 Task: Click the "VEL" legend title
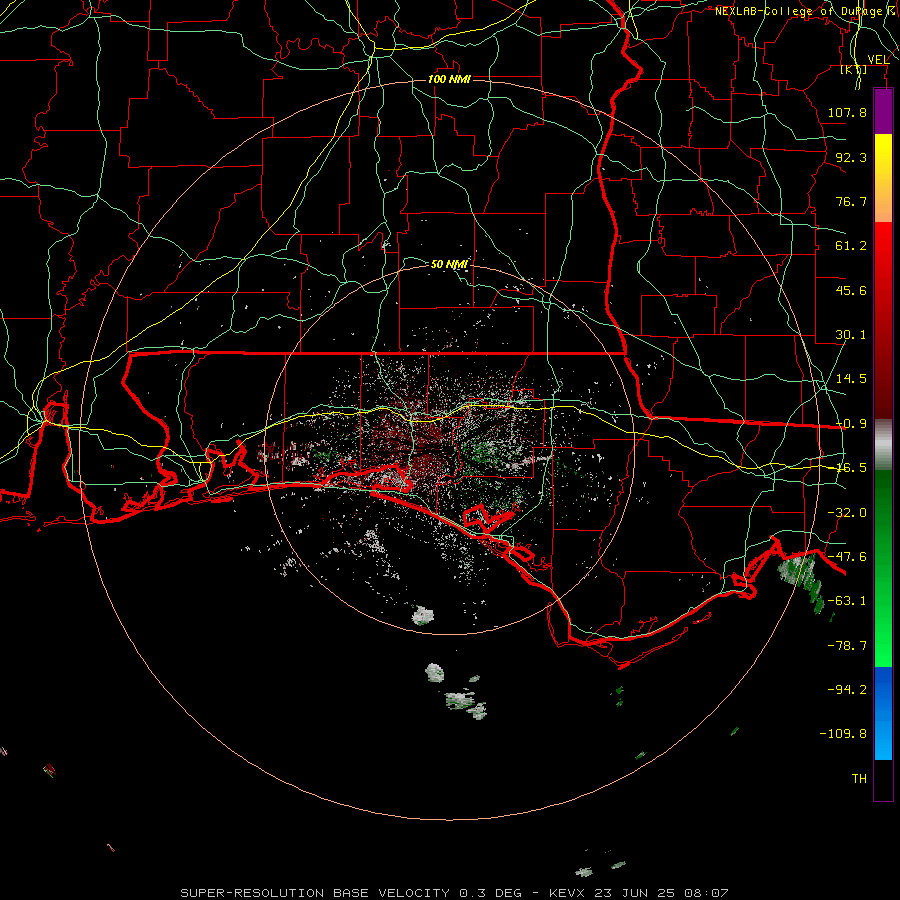[878, 60]
